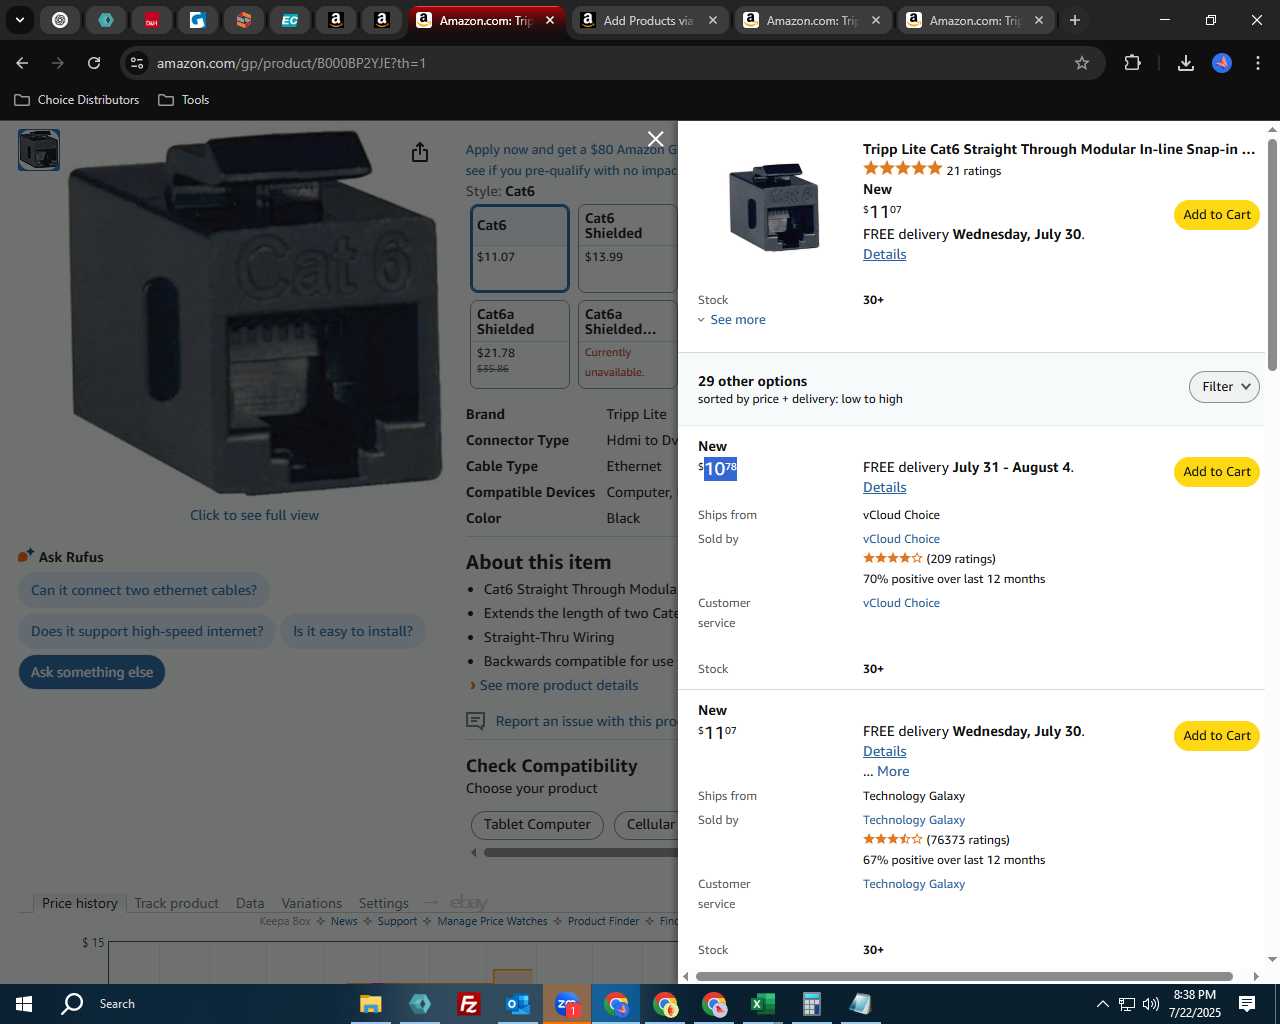1280x1024 pixels.
Task: Open the orange box pinned tab
Action: pos(243,20)
